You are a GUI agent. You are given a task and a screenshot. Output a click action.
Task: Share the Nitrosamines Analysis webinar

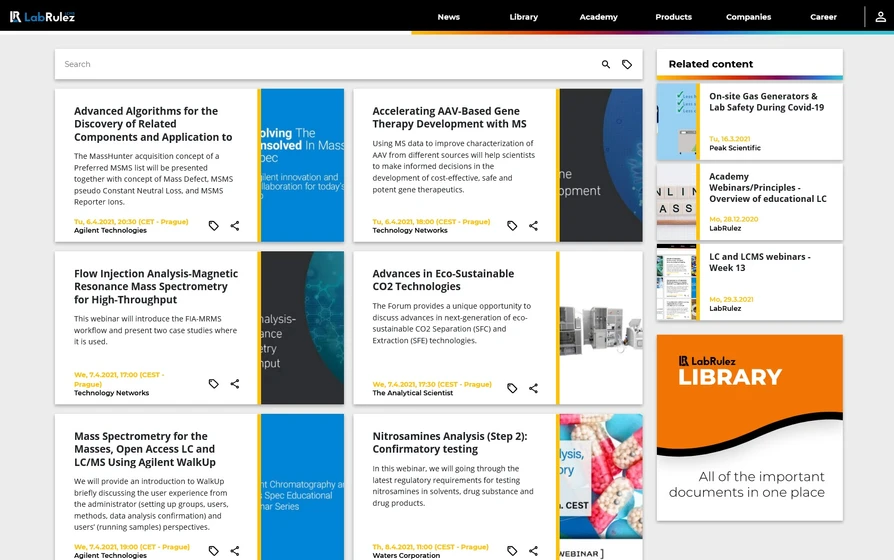click(533, 551)
